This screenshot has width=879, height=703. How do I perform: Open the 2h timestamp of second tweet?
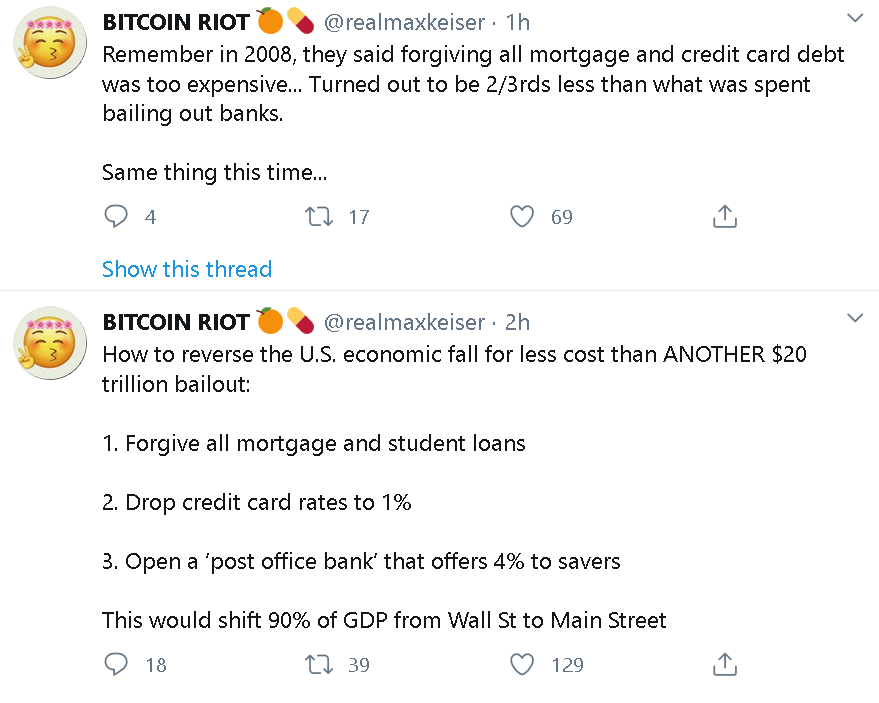[517, 322]
